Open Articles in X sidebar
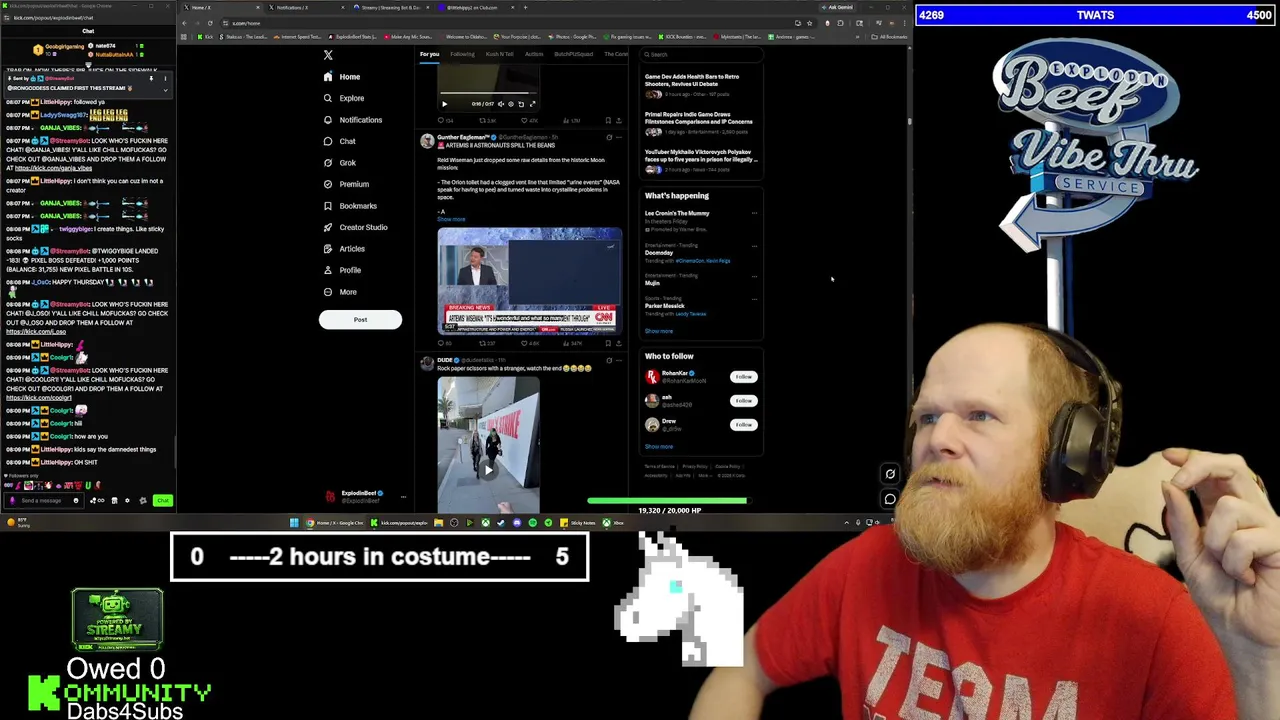 pos(344,249)
